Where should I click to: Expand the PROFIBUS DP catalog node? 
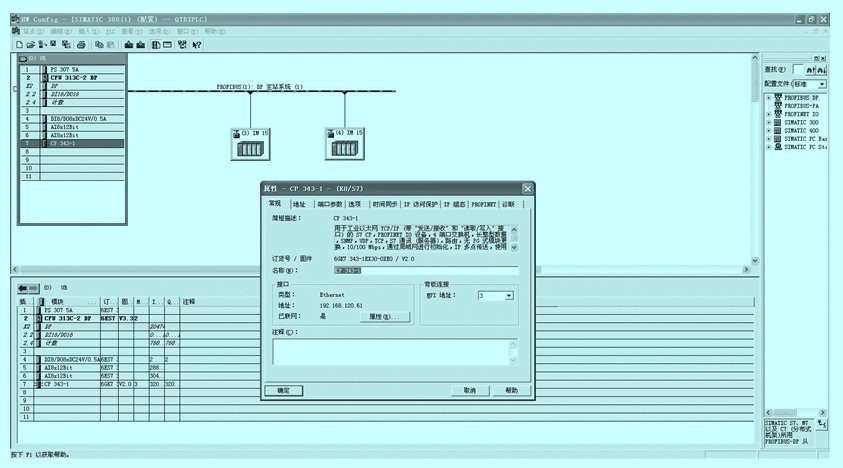pyautogui.click(x=769, y=98)
